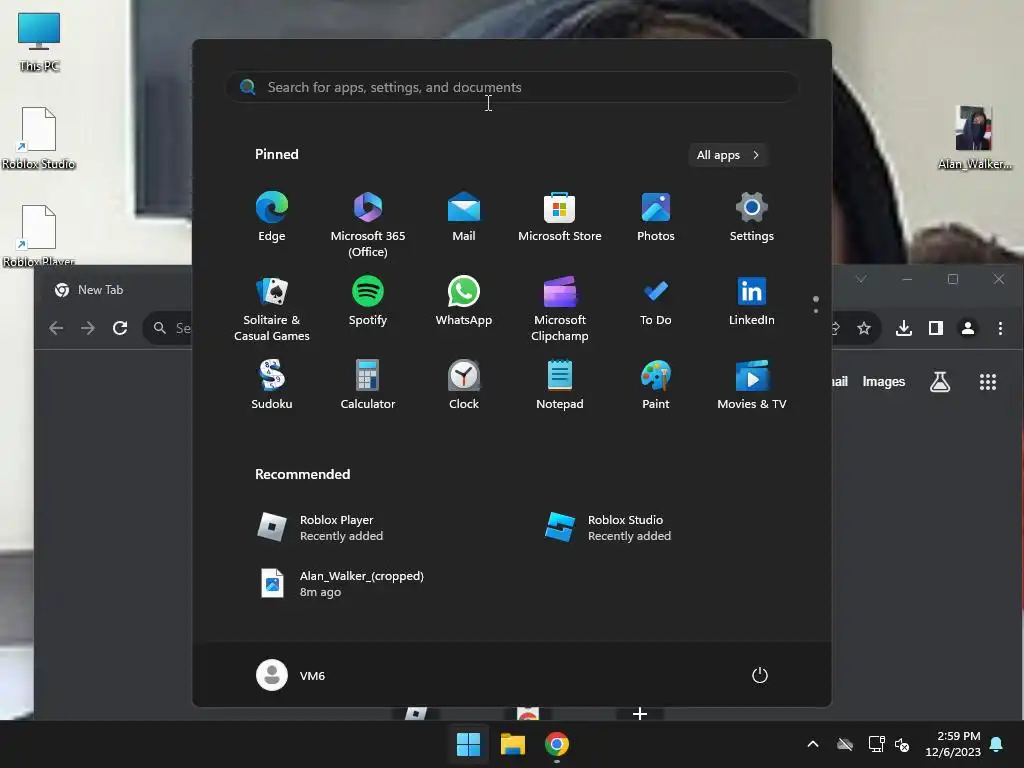
Task: Open the VM6 user account menu
Action: tap(291, 675)
